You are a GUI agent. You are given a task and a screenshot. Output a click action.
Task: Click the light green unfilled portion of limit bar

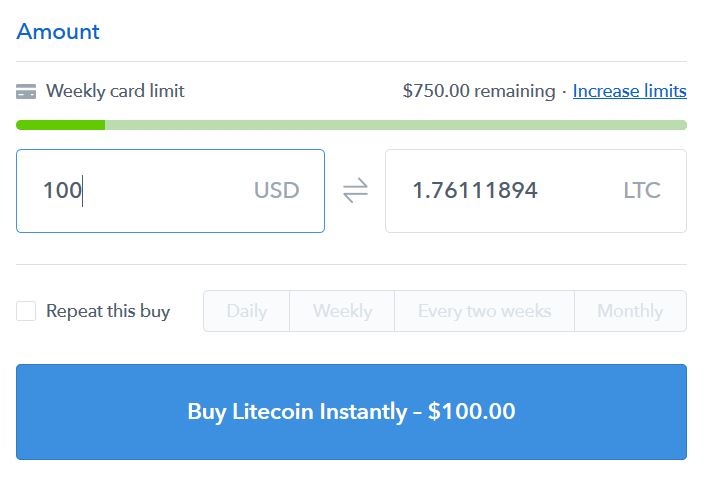click(396, 125)
